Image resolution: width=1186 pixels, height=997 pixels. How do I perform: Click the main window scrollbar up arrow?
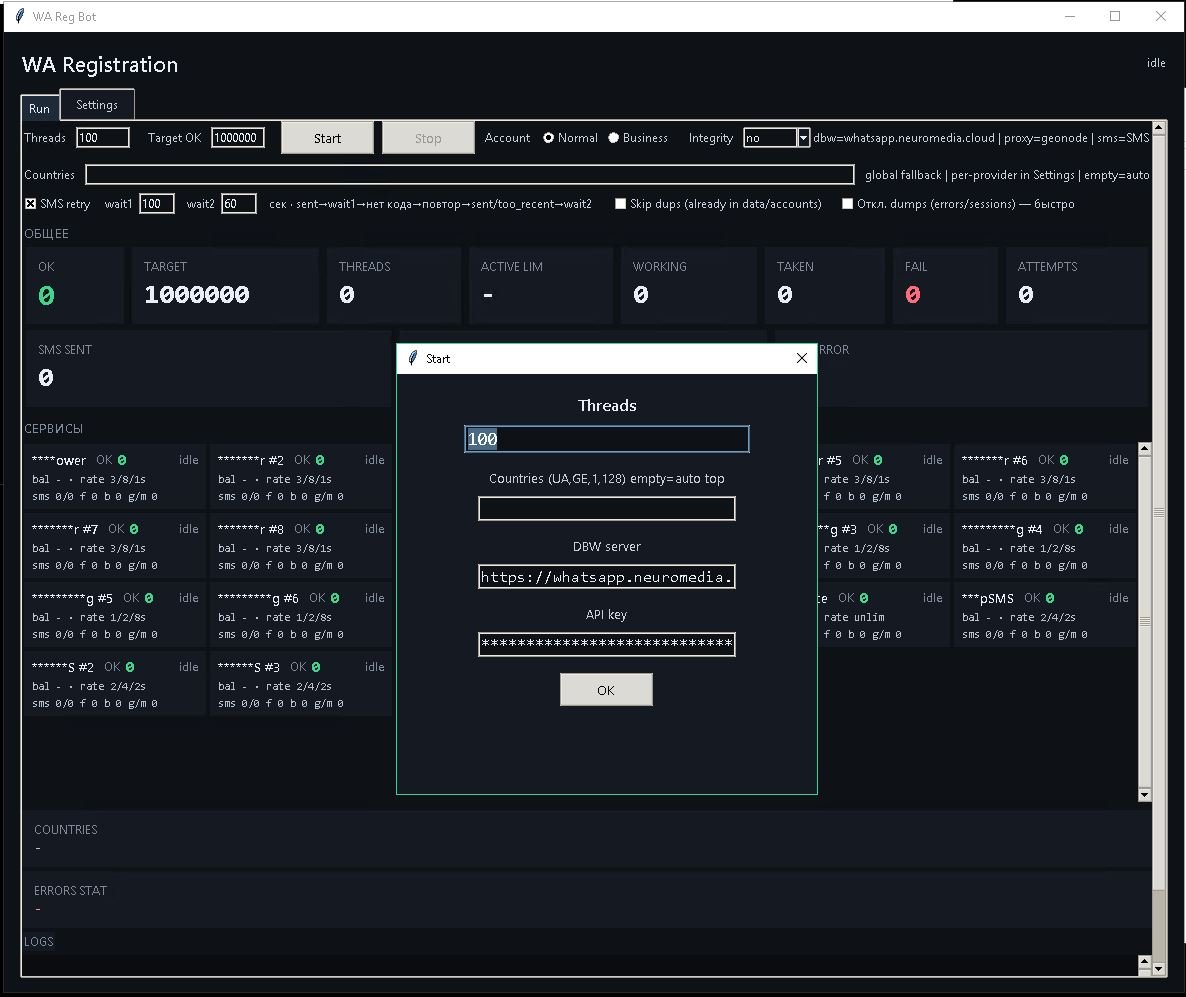[1158, 127]
